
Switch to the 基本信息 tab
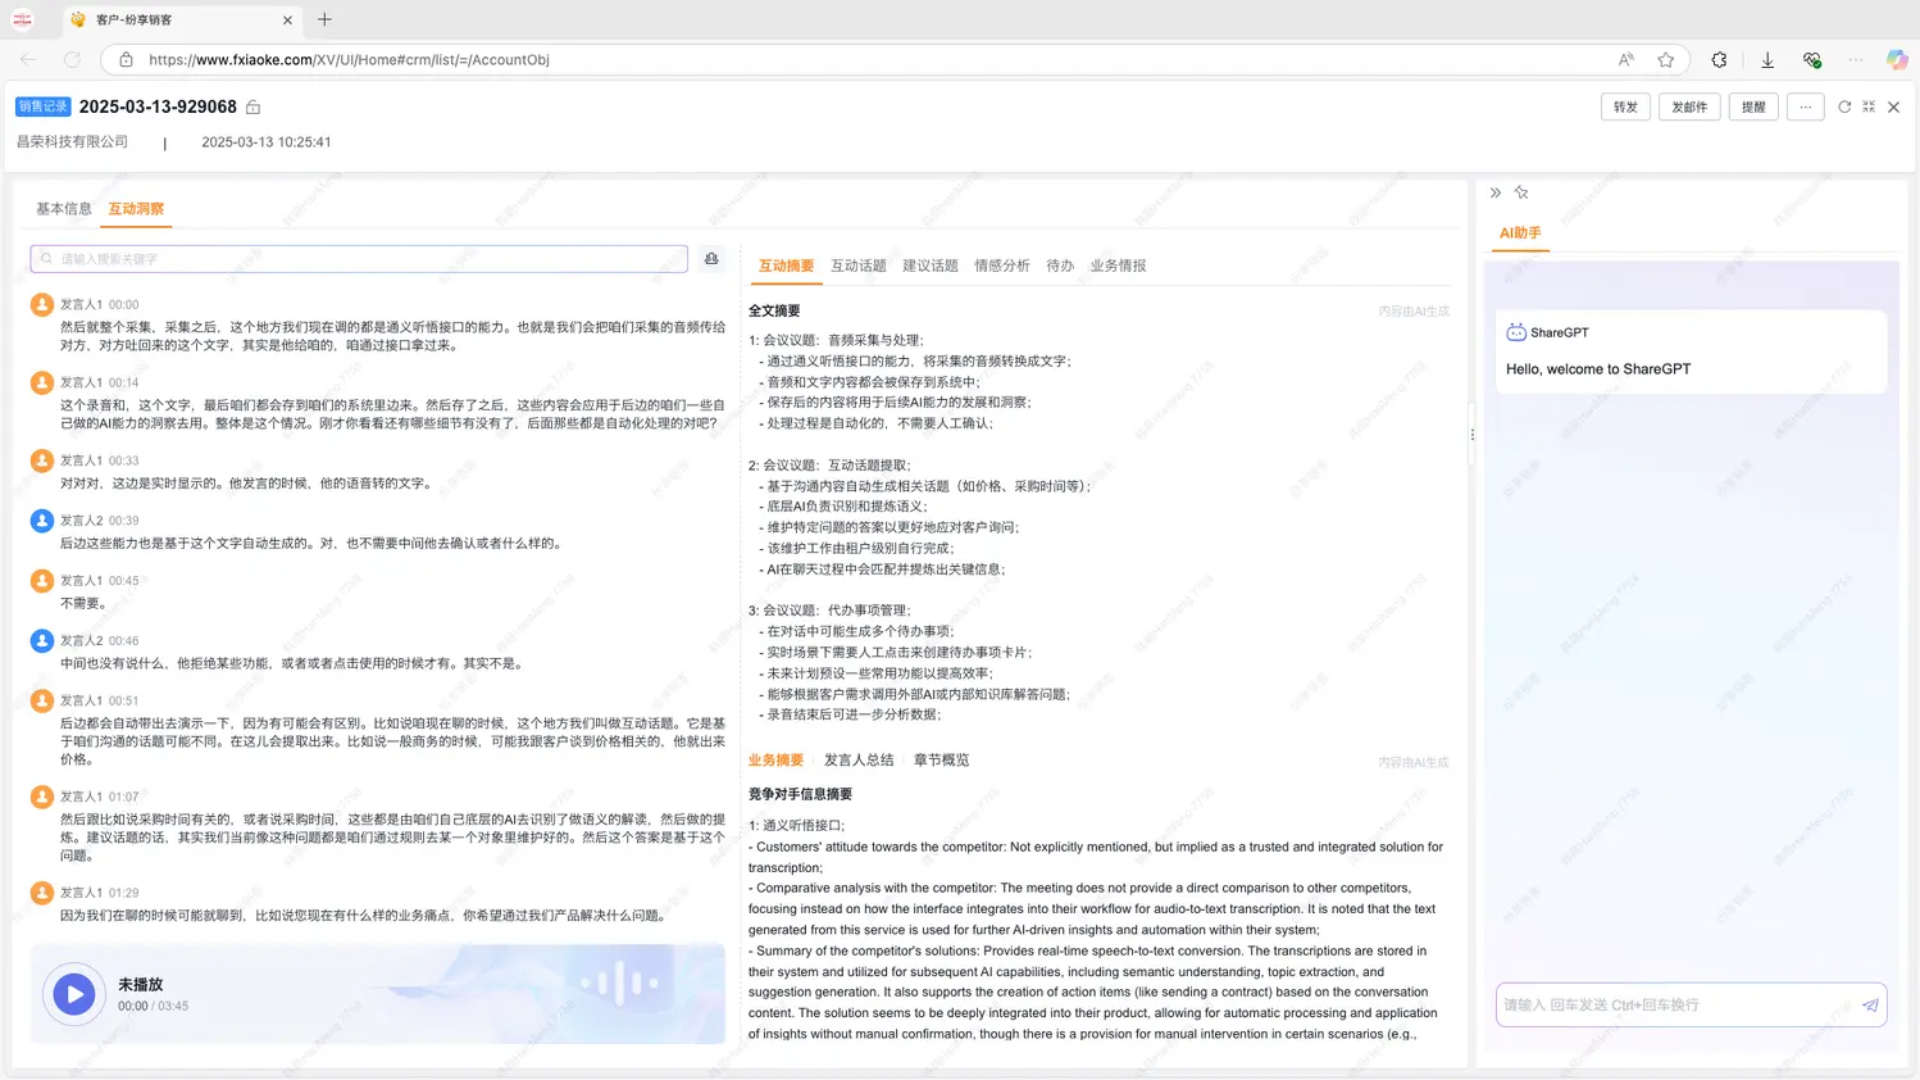point(63,209)
